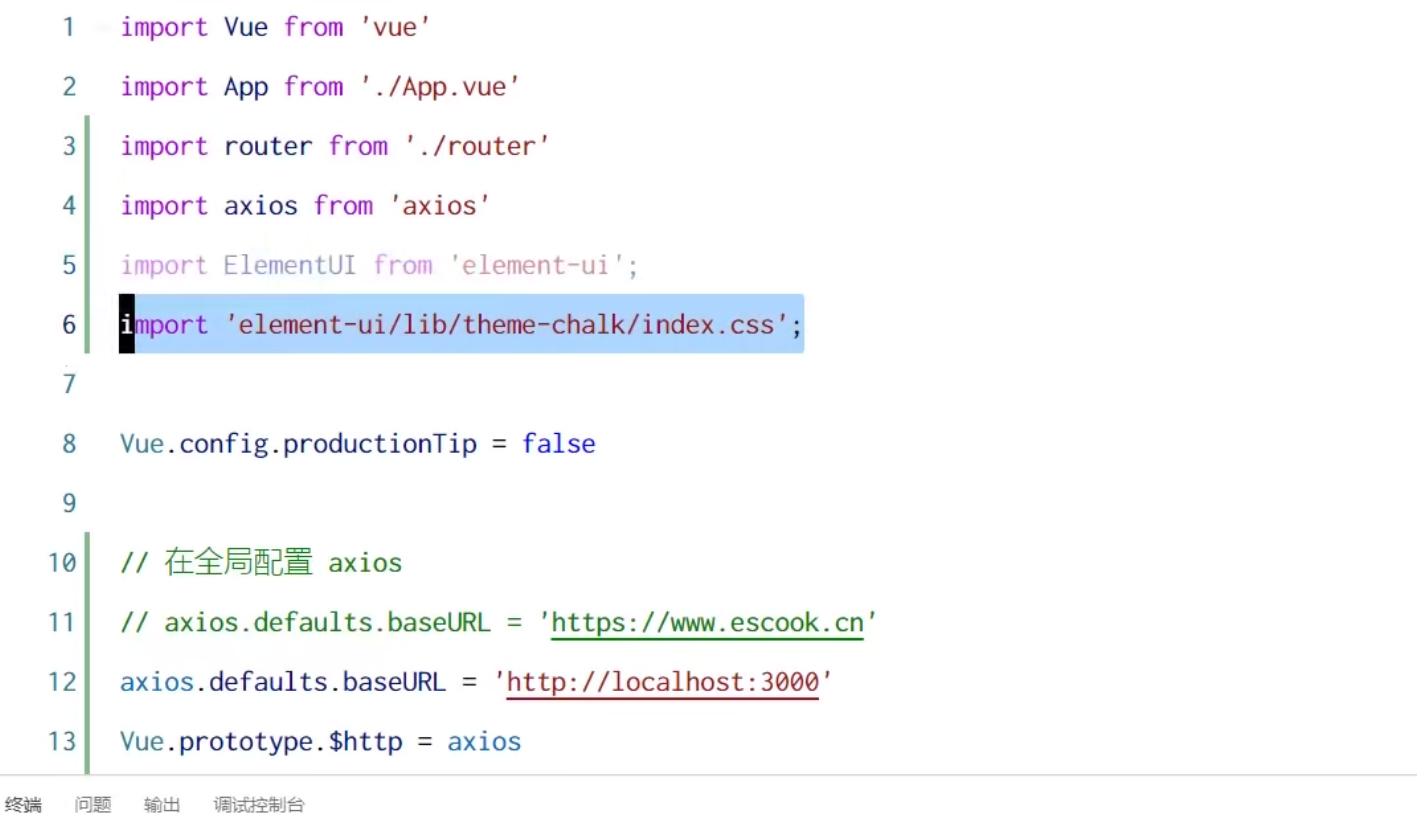Click the false keyword on line 8
1417x814 pixels.
tap(559, 443)
